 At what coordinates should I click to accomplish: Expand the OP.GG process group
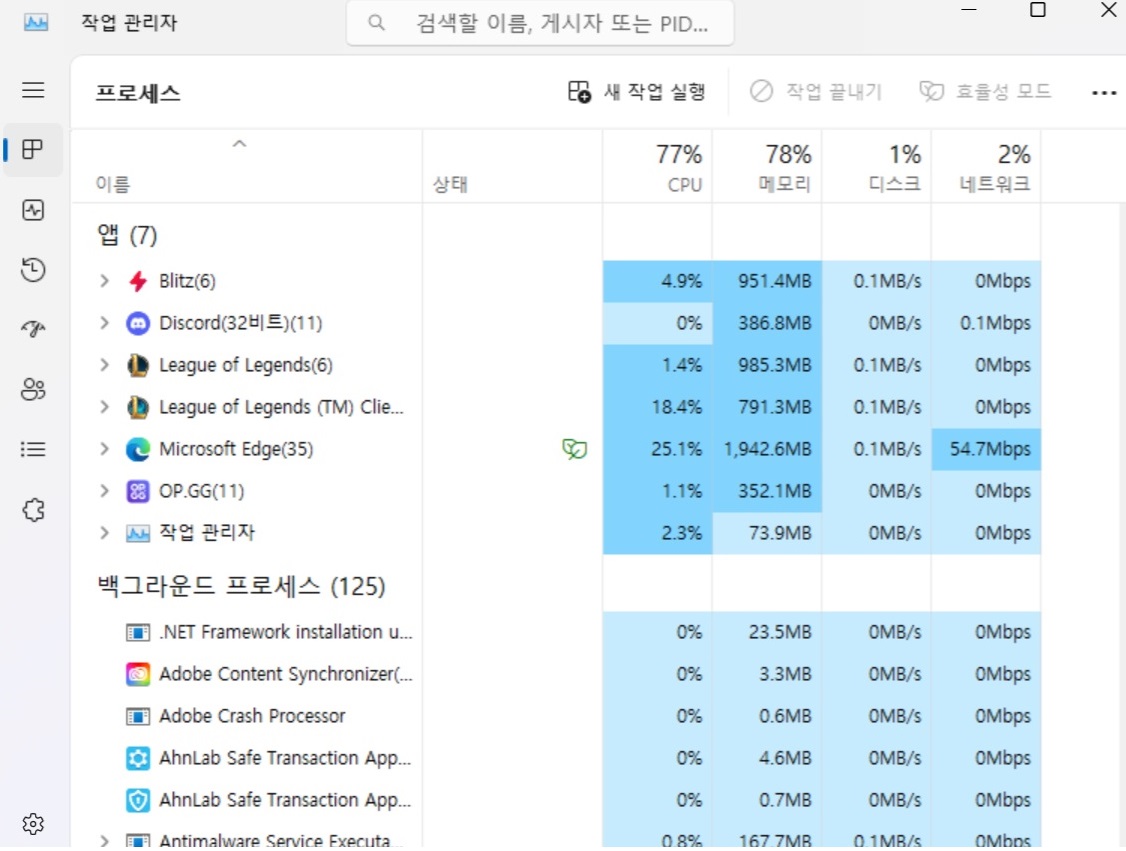tap(104, 491)
